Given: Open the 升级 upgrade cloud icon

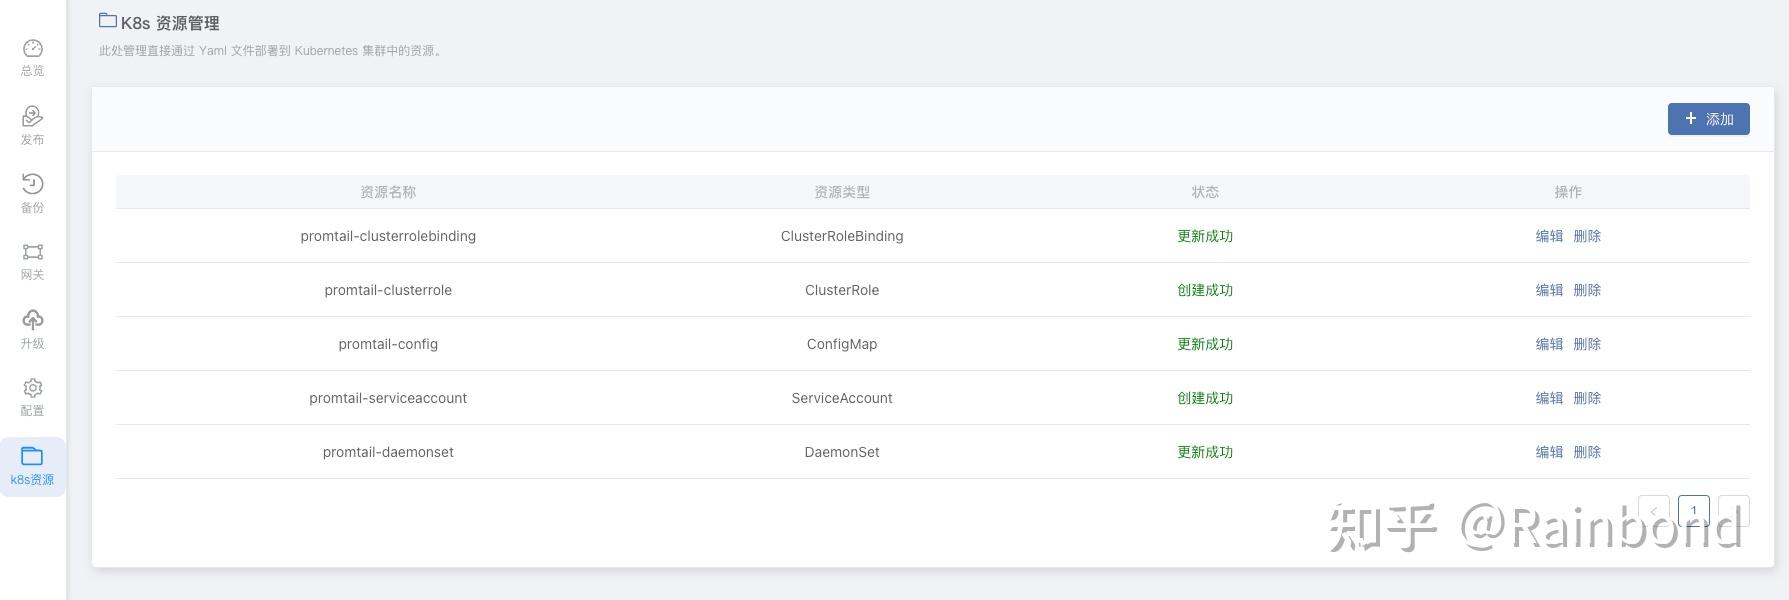Looking at the screenshot, I should tap(33, 320).
